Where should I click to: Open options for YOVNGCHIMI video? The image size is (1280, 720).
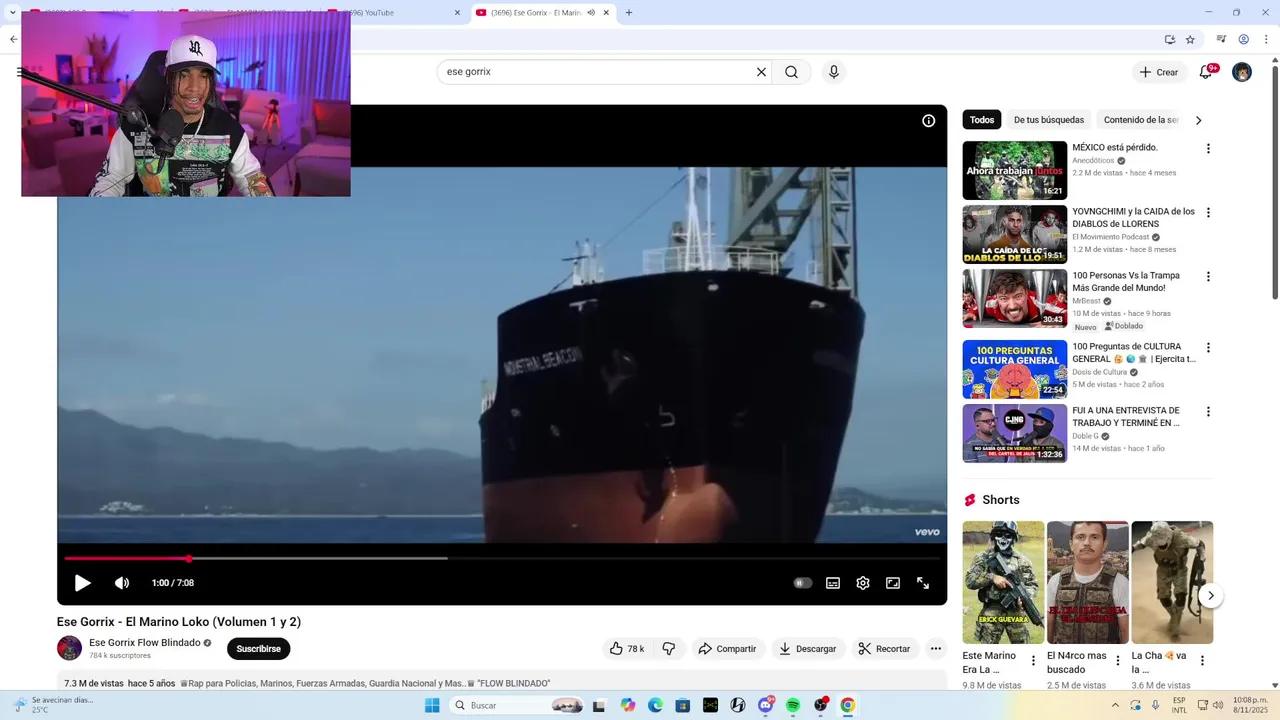click(1208, 213)
